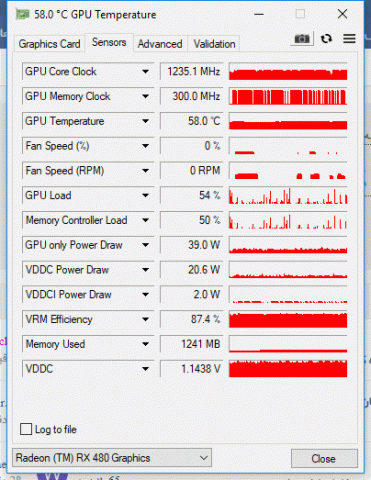This screenshot has height=480, width=371.
Task: Minimize the GPU-Z window
Action: tap(259, 14)
